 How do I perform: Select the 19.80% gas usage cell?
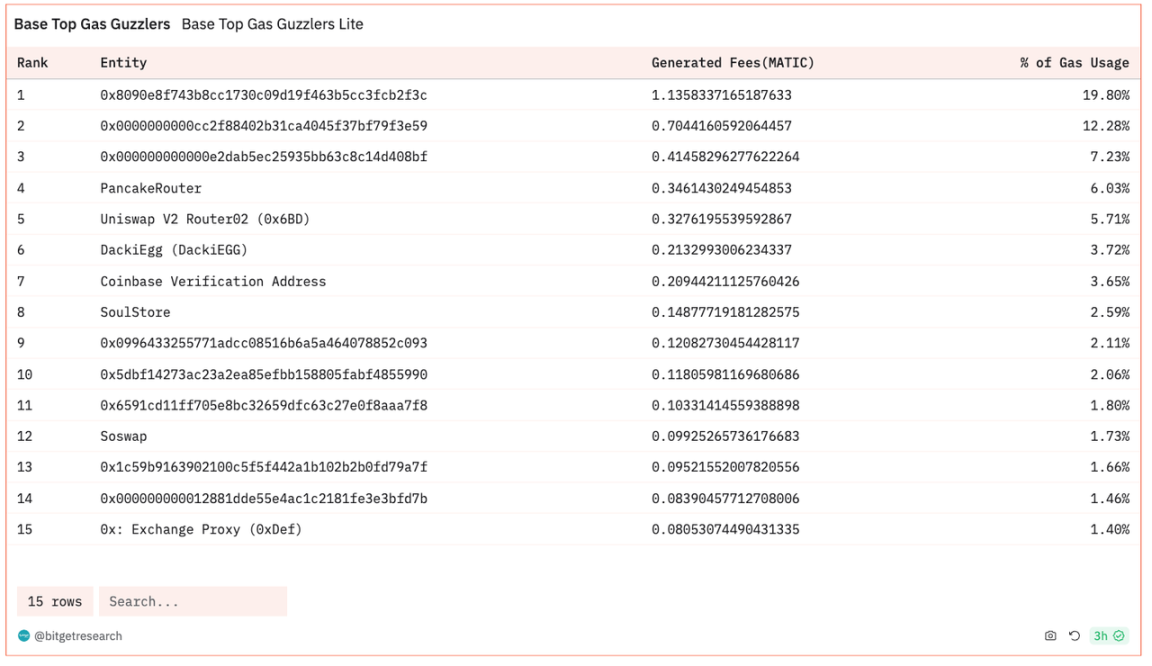tap(1106, 95)
